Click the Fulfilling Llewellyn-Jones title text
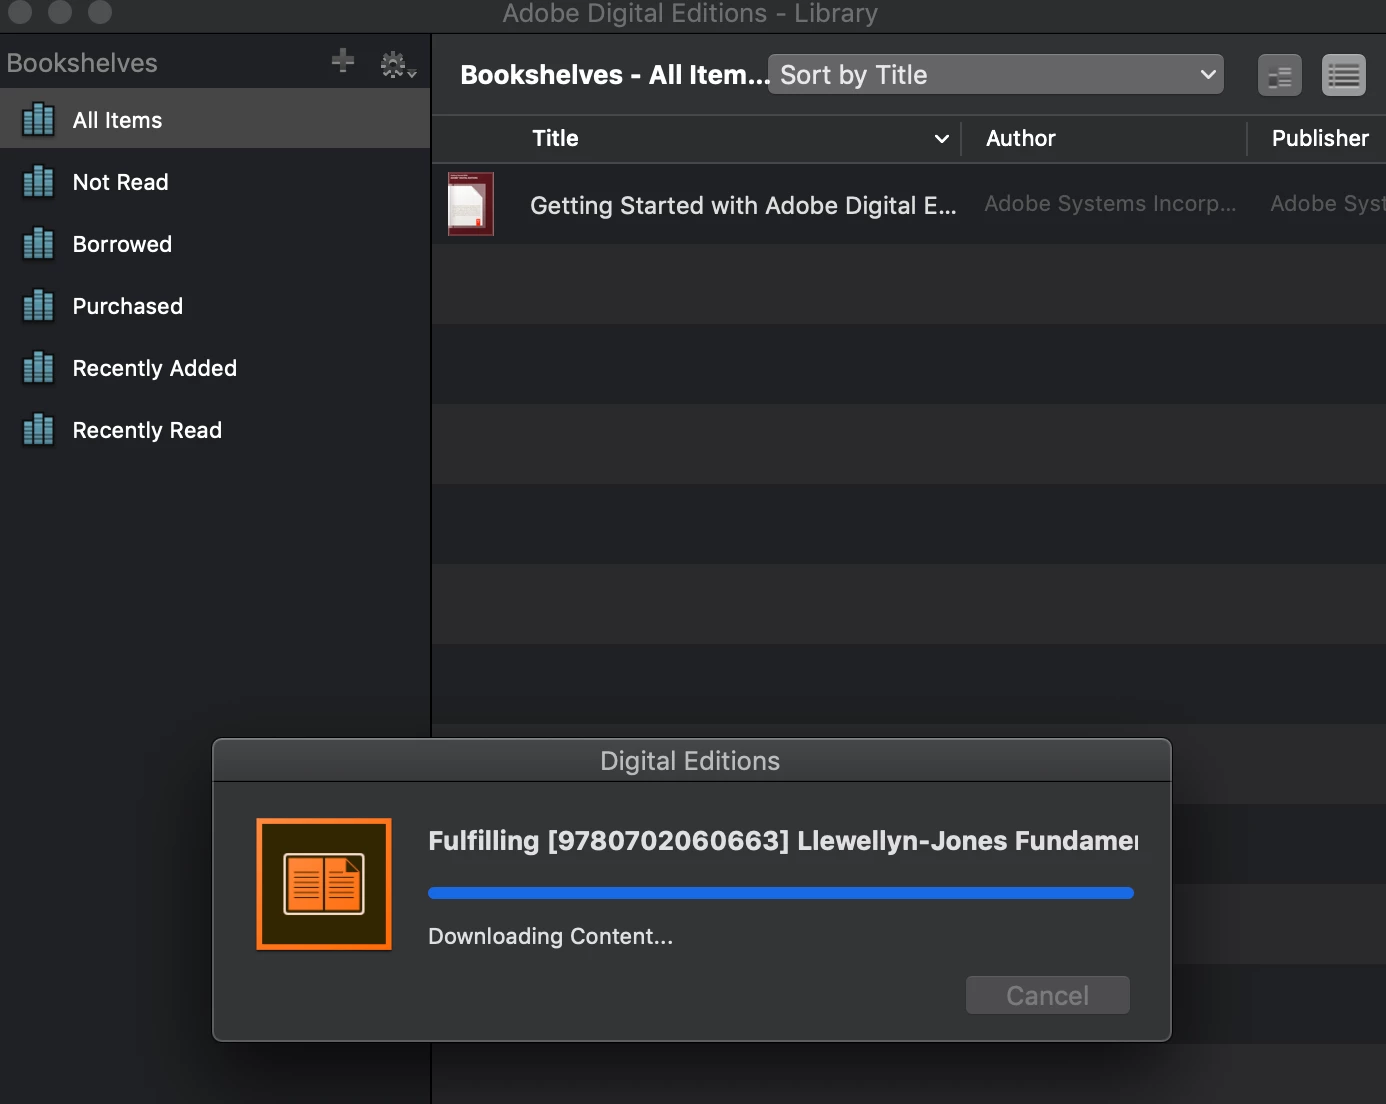The image size is (1386, 1104). coord(783,840)
